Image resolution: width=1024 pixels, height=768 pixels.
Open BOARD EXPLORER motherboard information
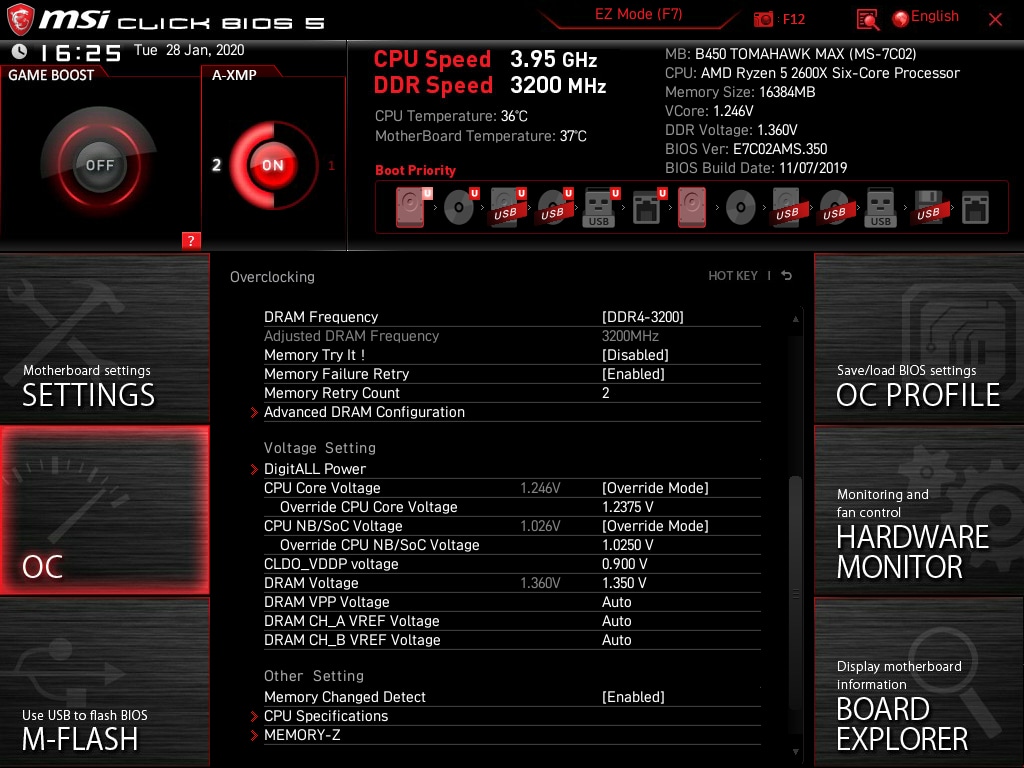click(919, 682)
